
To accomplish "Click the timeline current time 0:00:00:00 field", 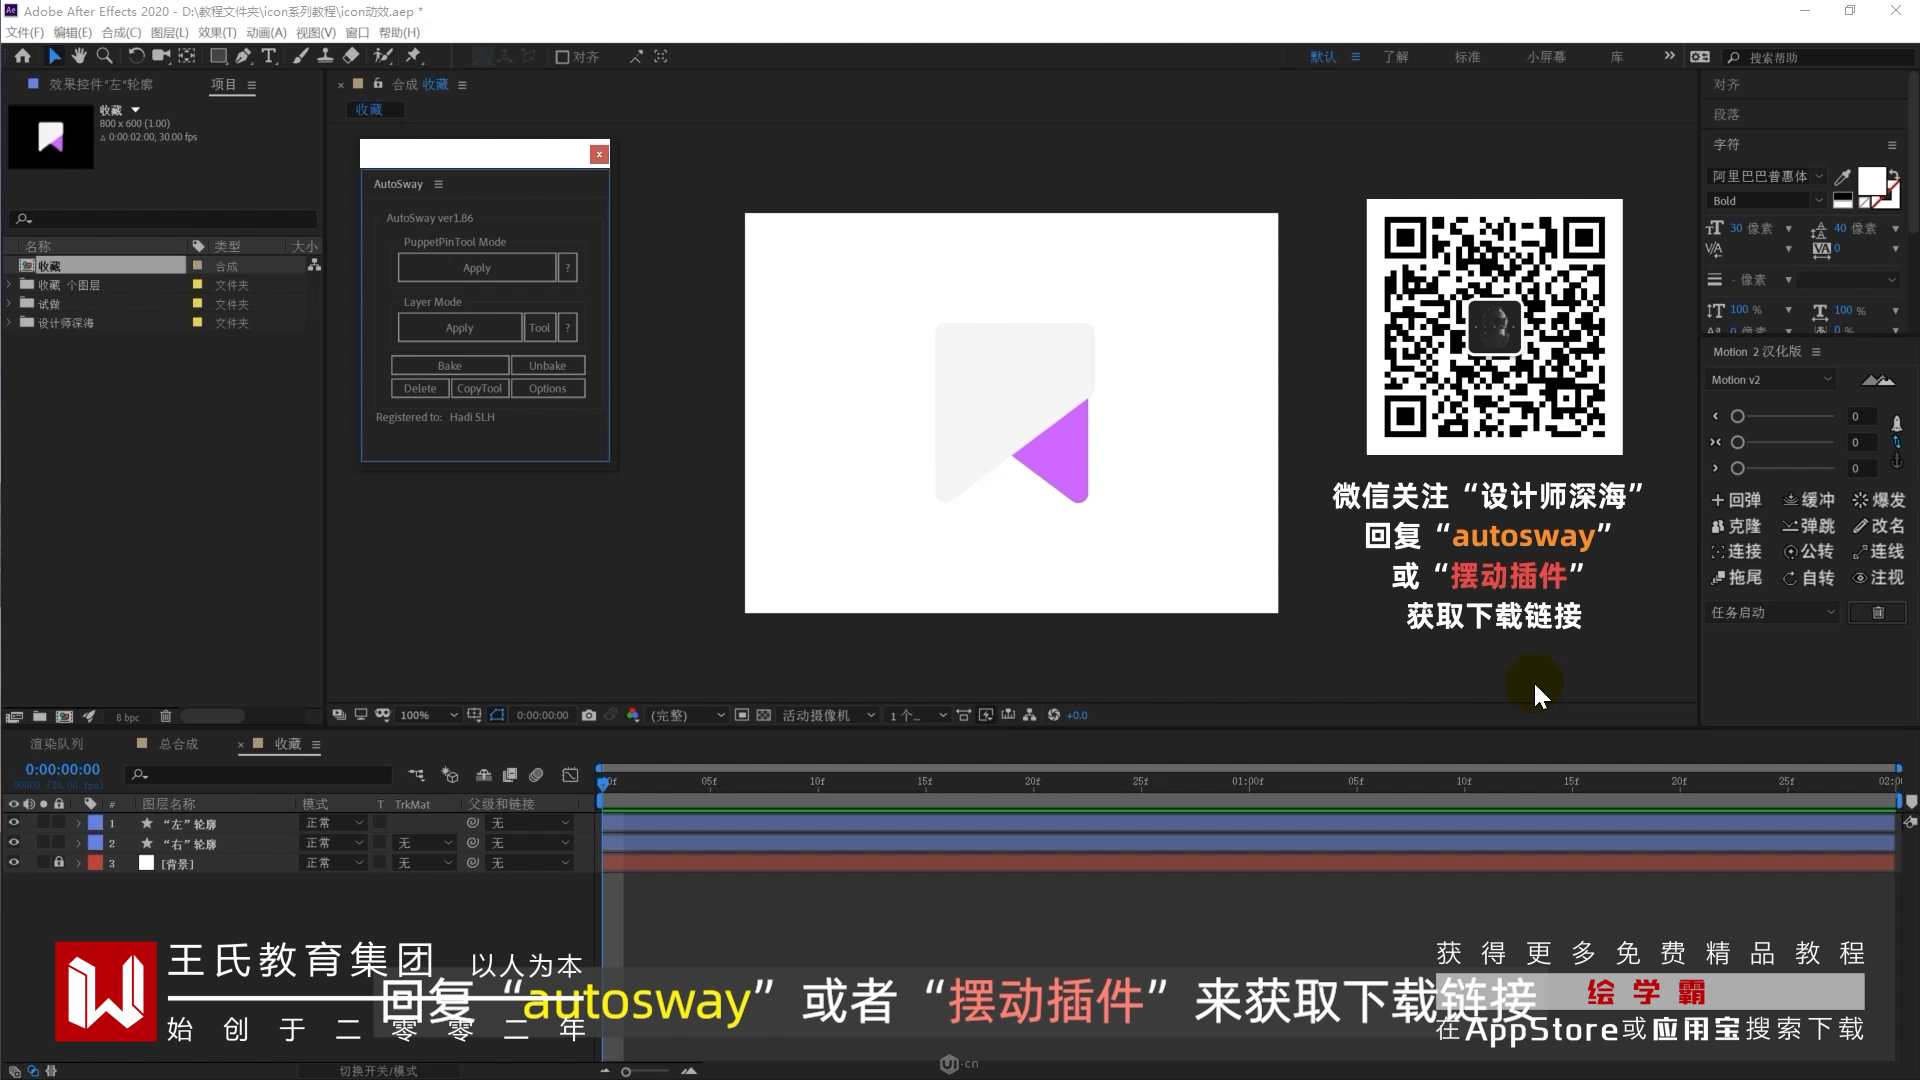I will click(62, 769).
